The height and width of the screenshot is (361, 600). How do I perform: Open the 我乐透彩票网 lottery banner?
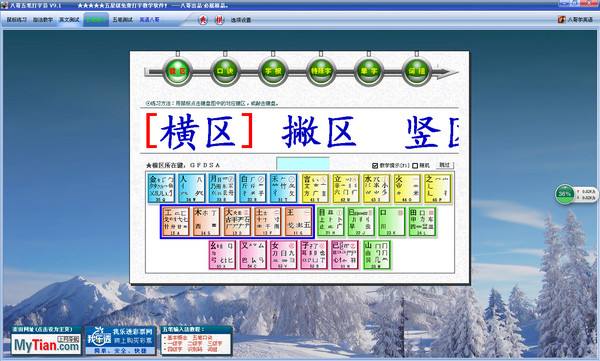(121, 340)
